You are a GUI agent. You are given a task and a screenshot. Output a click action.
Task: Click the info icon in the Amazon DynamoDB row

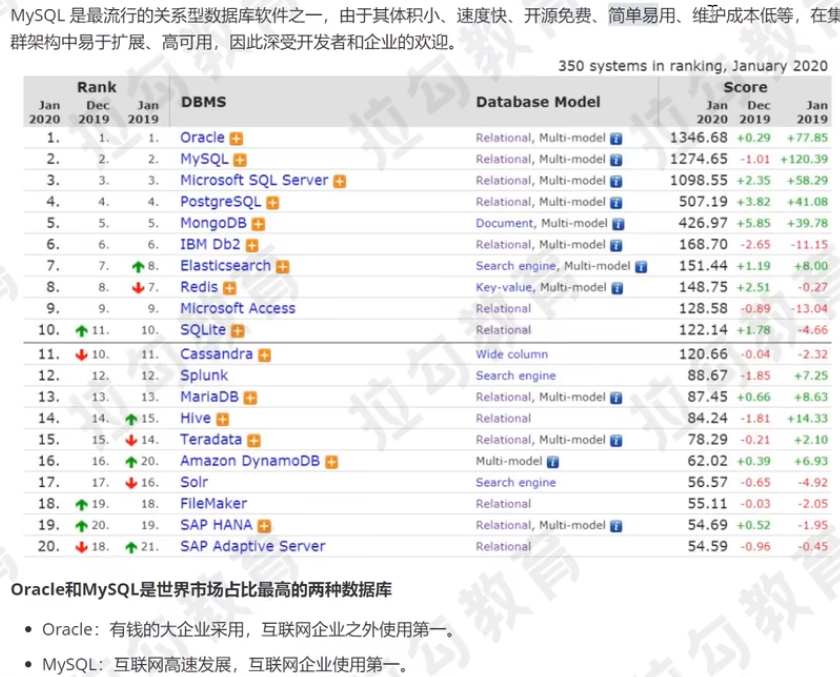click(553, 462)
